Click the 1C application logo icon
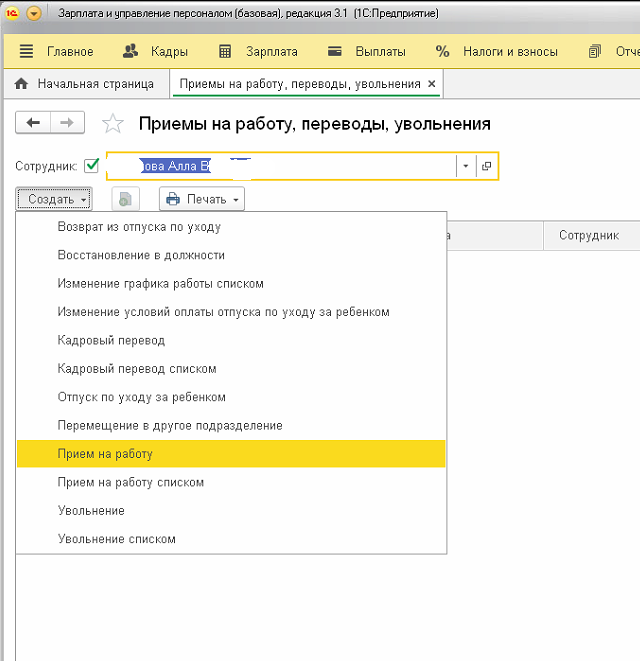Image resolution: width=640 pixels, height=661 pixels. [12, 13]
